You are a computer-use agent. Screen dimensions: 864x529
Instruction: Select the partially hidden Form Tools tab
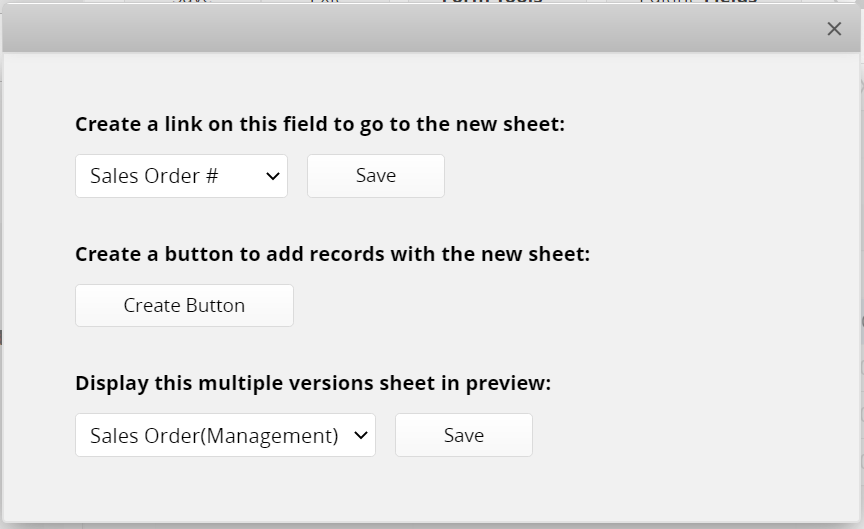pos(492,2)
